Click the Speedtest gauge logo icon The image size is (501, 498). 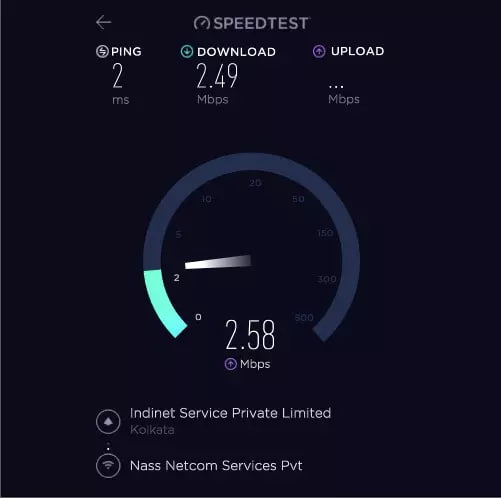point(202,23)
